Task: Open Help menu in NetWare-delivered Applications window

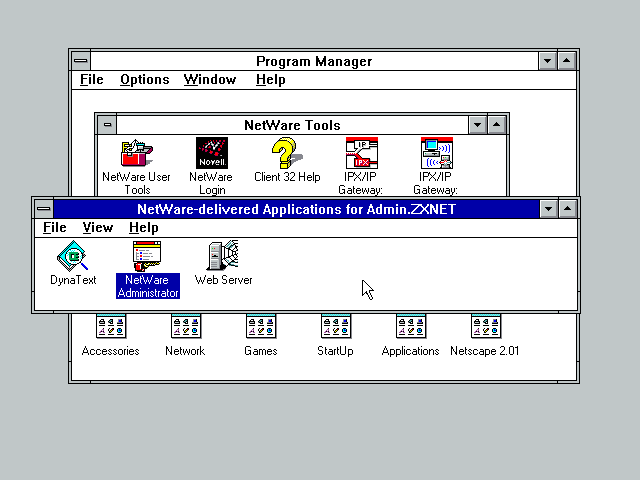Action: [x=143, y=227]
